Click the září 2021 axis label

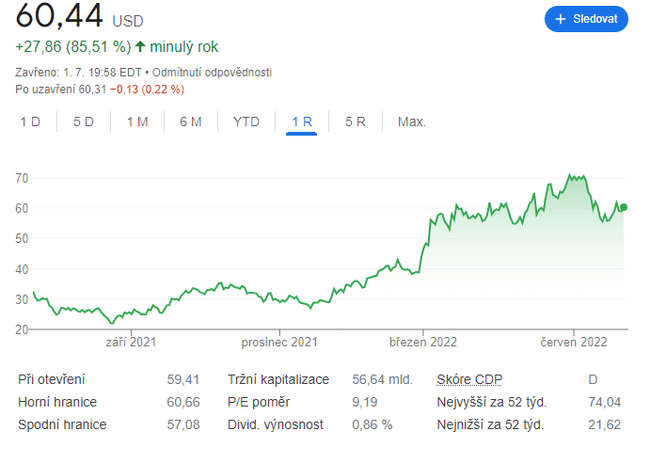point(129,342)
